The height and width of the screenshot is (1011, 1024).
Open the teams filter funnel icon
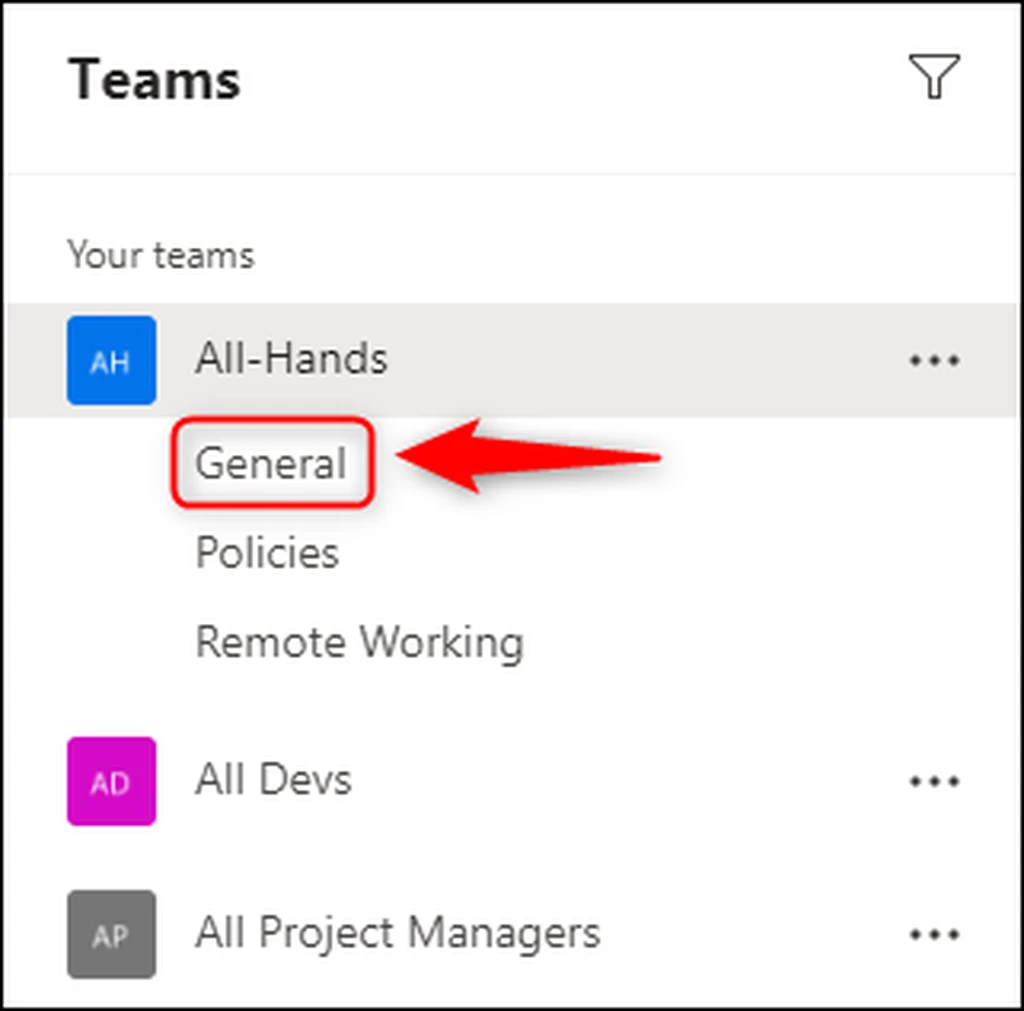pyautogui.click(x=934, y=76)
